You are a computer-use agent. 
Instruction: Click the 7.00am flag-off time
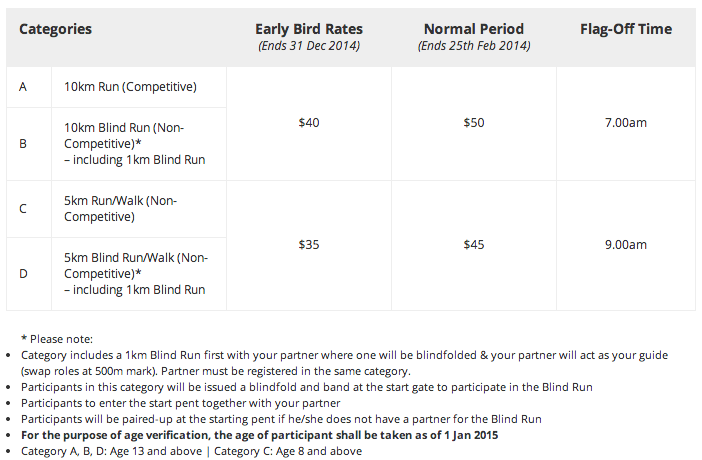[x=626, y=122]
